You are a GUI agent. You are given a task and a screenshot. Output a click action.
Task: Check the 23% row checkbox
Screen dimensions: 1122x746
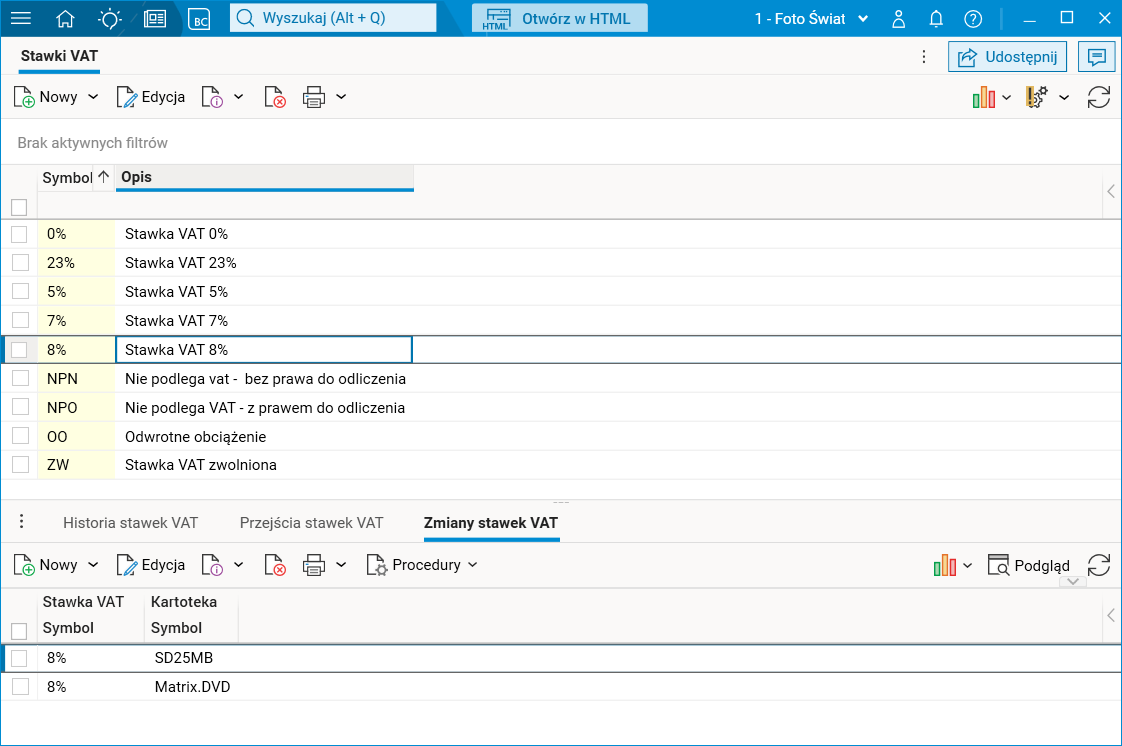tap(20, 262)
